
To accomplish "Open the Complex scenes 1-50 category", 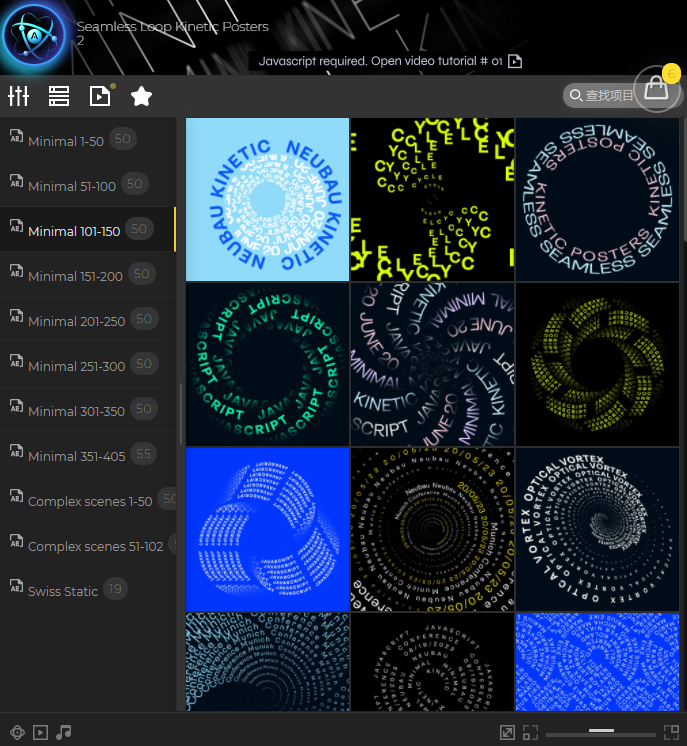I will pyautogui.click(x=88, y=500).
